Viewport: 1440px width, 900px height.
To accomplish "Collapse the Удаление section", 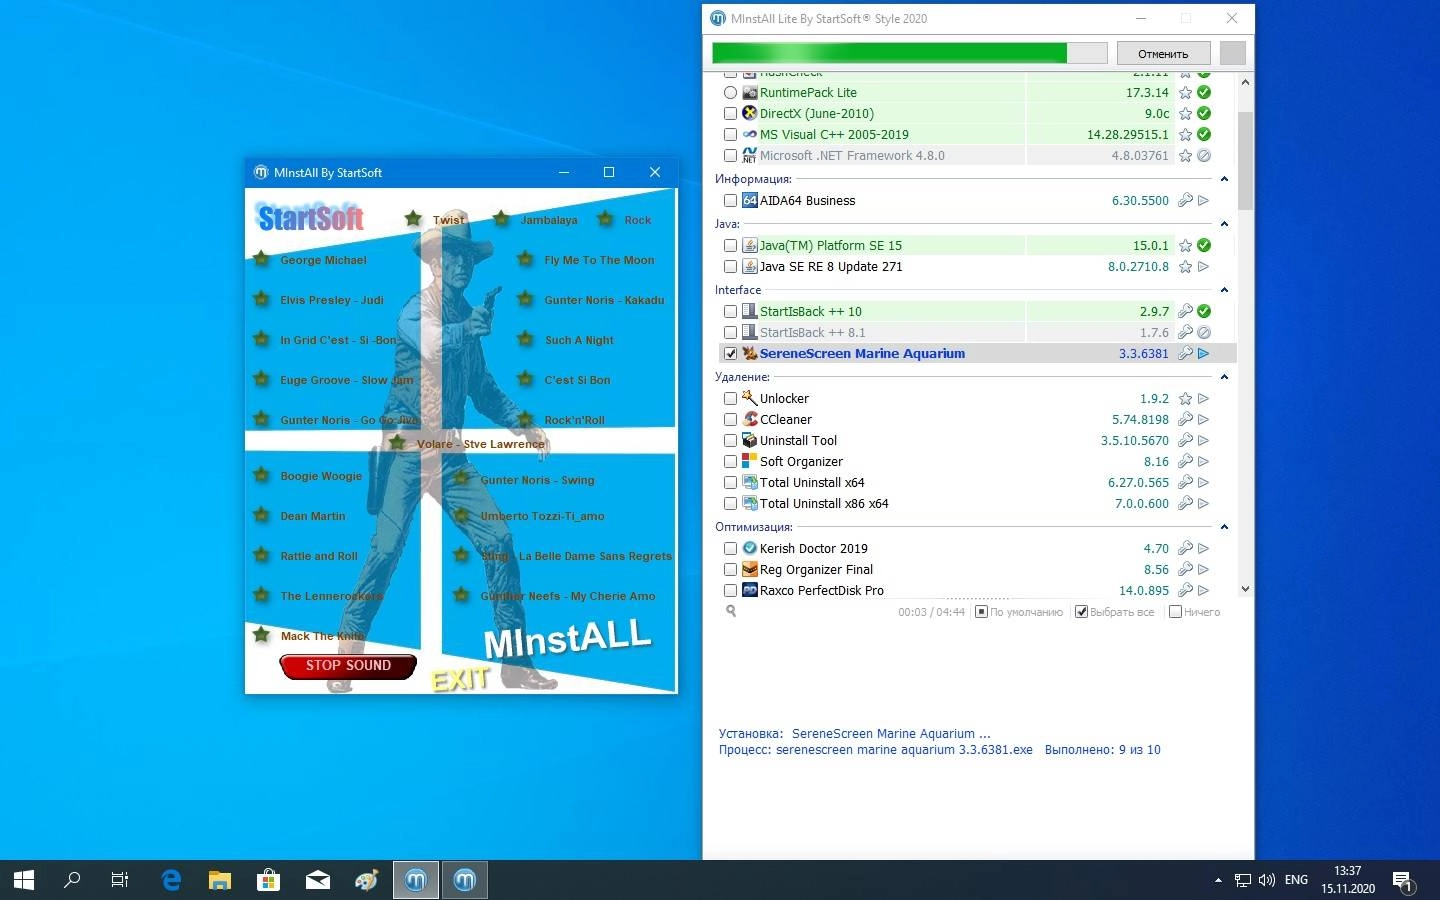I will pyautogui.click(x=1224, y=377).
